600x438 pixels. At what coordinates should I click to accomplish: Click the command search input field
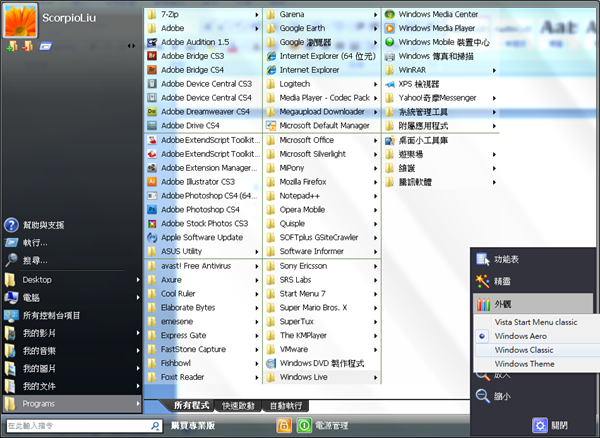[x=78, y=425]
